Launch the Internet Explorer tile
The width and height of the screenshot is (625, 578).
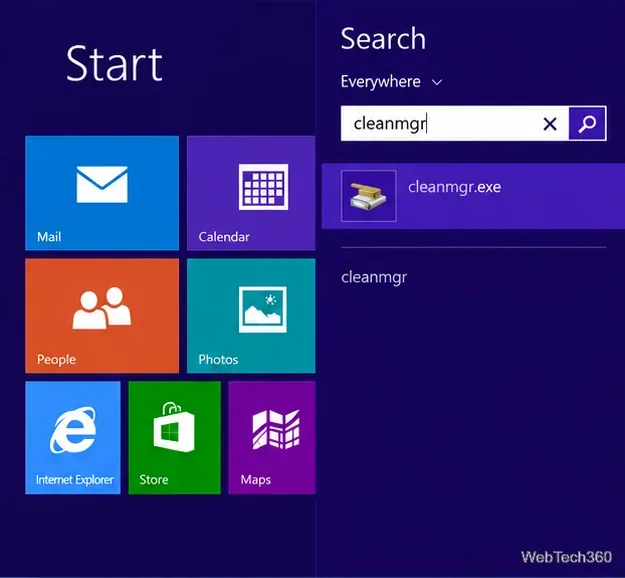[73, 438]
